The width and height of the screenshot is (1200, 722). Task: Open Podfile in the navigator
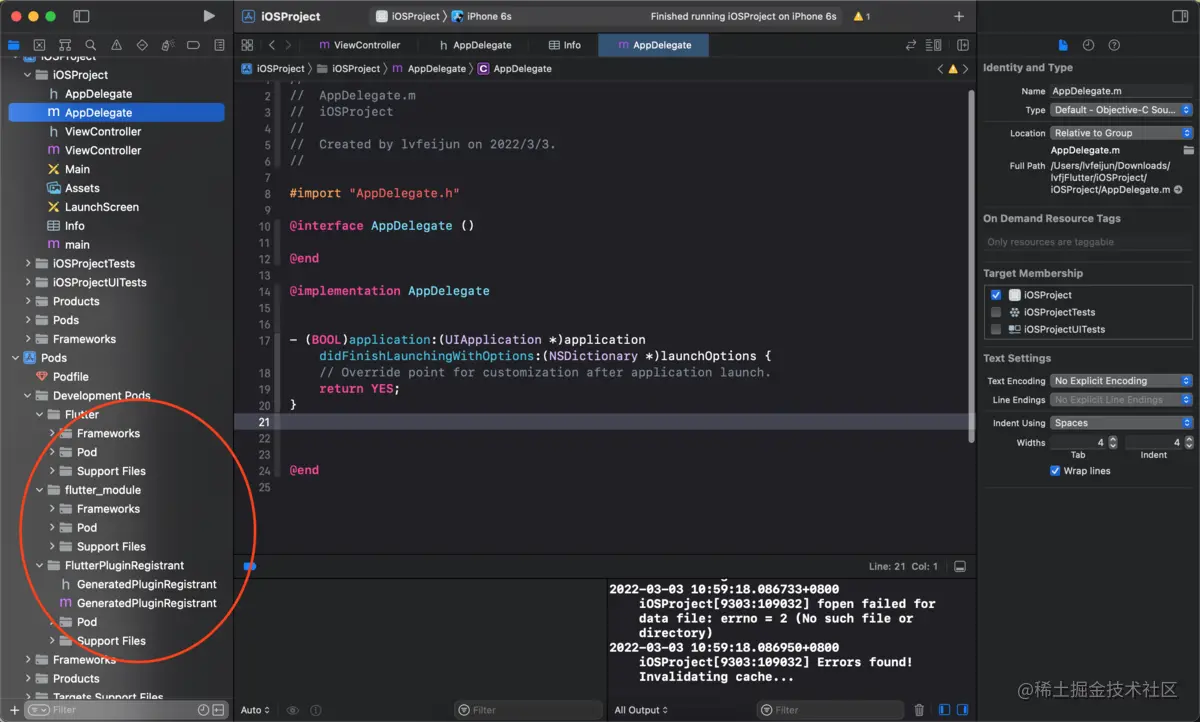coord(70,377)
